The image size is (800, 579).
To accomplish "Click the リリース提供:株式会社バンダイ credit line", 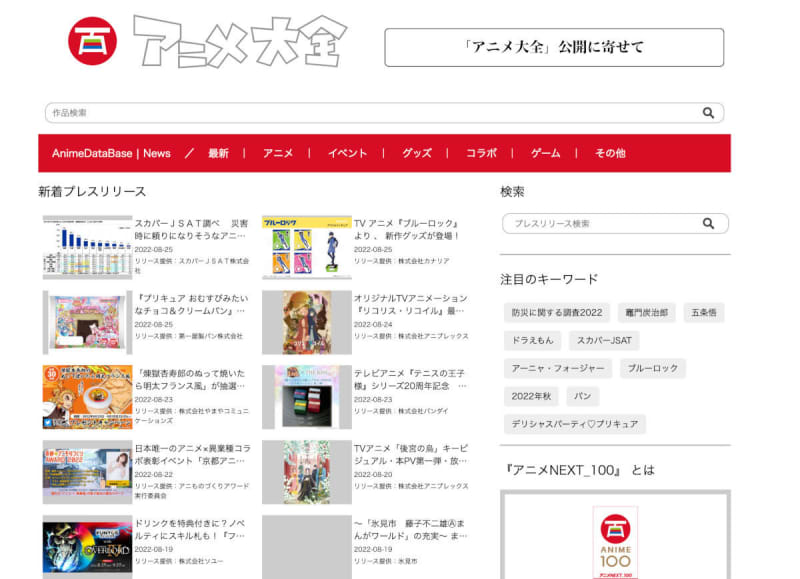I will click(401, 411).
